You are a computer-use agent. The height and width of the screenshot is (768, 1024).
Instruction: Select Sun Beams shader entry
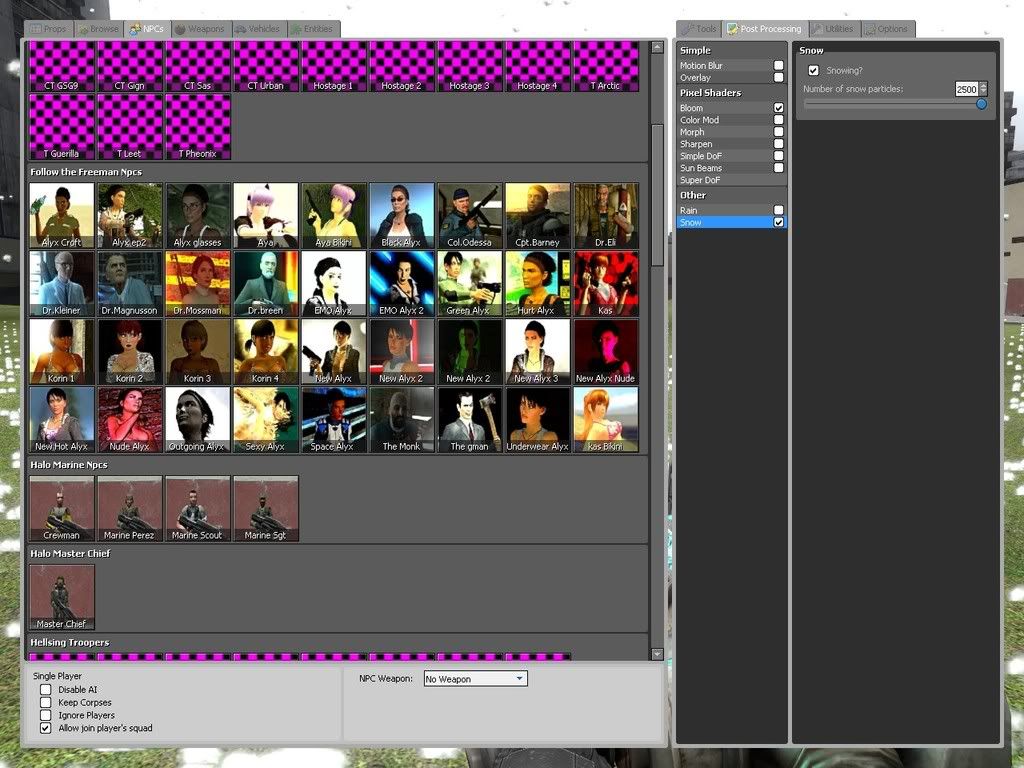pos(701,168)
